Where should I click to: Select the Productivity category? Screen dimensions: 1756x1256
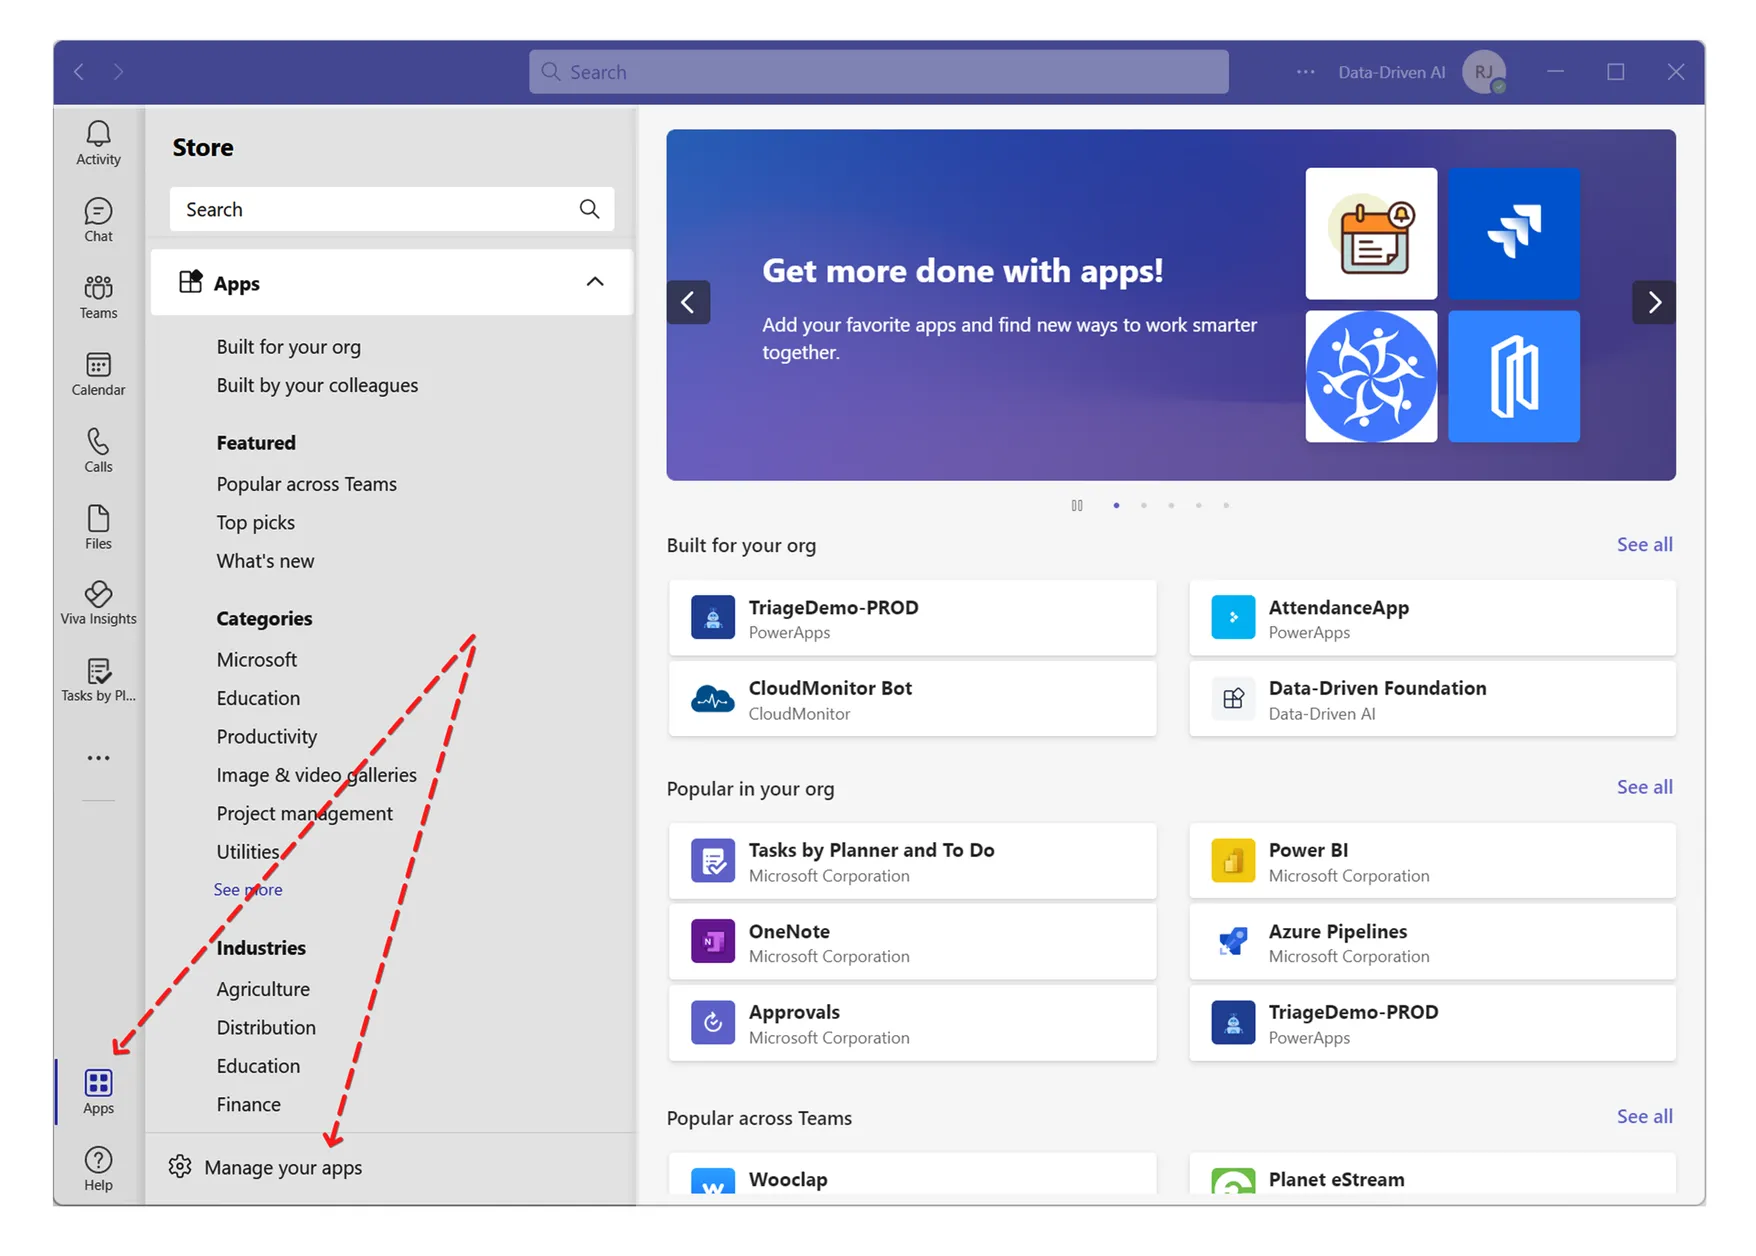click(x=266, y=736)
